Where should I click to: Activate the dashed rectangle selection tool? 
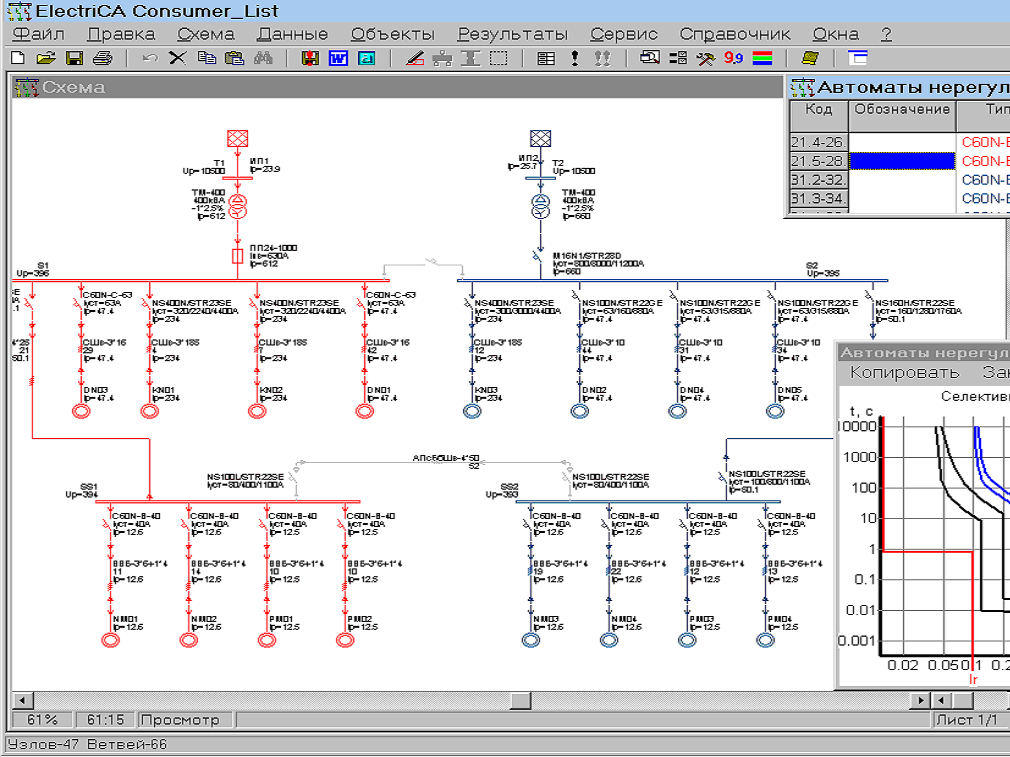pyautogui.click(x=499, y=58)
